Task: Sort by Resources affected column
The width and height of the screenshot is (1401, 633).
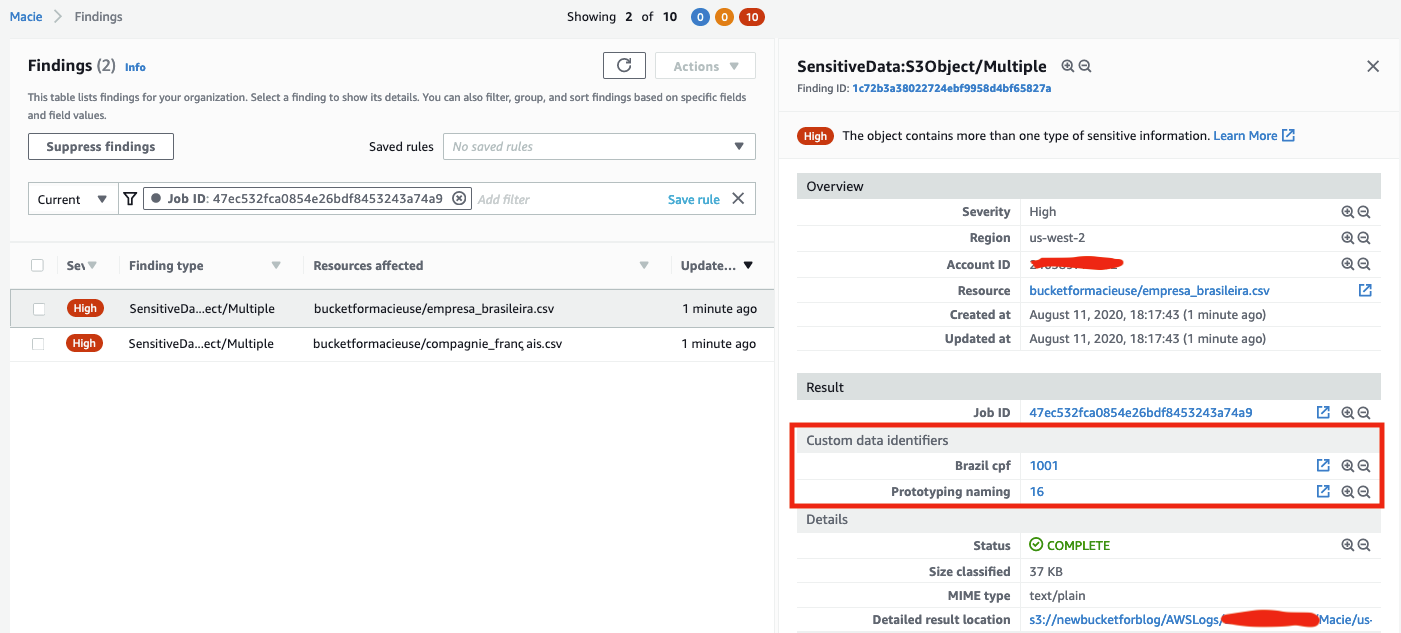Action: point(645,265)
